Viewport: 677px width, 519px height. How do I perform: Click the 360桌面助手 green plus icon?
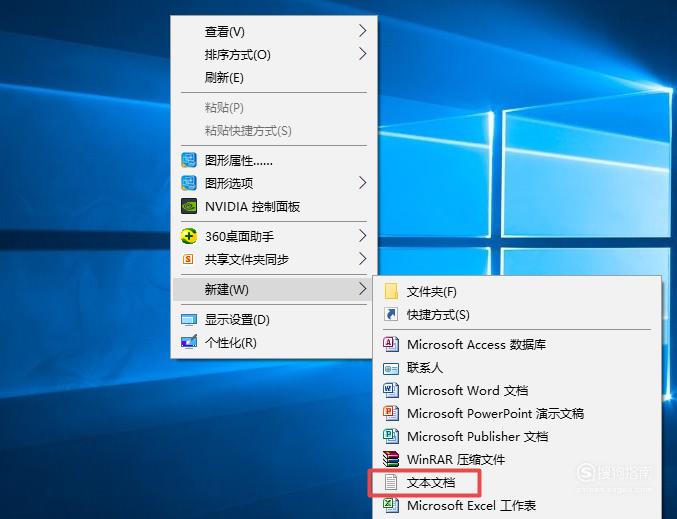point(189,236)
